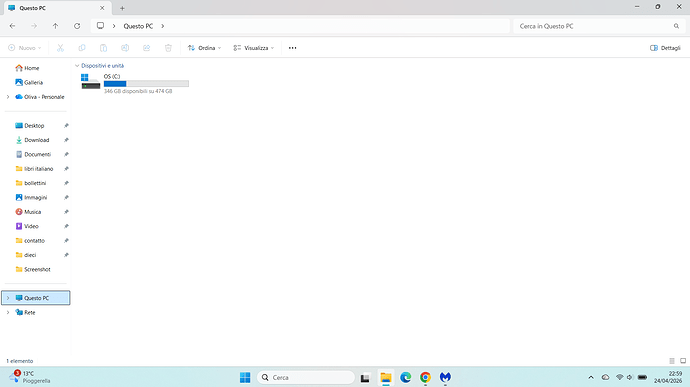Open Wi-Fi network tray icon
This screenshot has height=387, width=690.
[x=620, y=377]
